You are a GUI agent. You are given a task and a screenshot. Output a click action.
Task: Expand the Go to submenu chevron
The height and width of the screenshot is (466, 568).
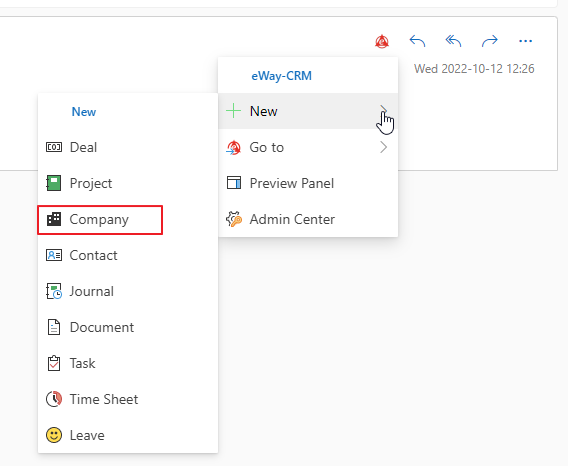(x=383, y=147)
